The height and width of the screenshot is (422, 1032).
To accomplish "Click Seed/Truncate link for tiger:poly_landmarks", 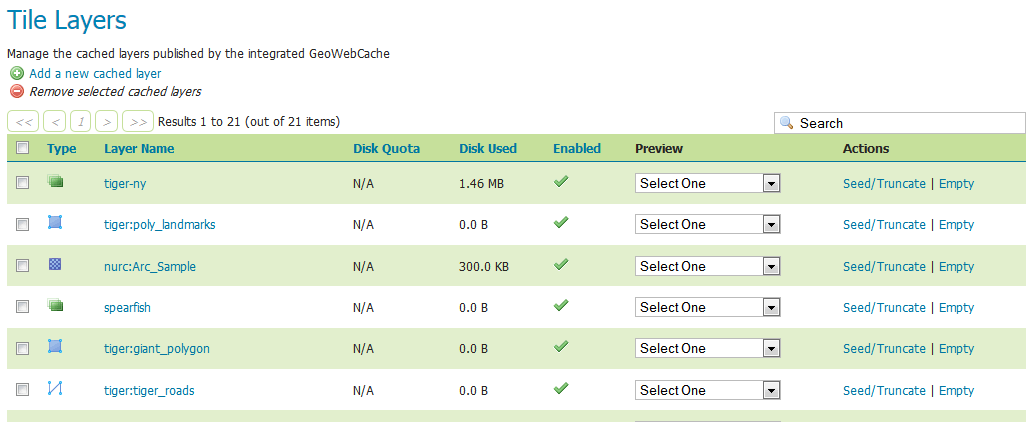I will coord(884,224).
